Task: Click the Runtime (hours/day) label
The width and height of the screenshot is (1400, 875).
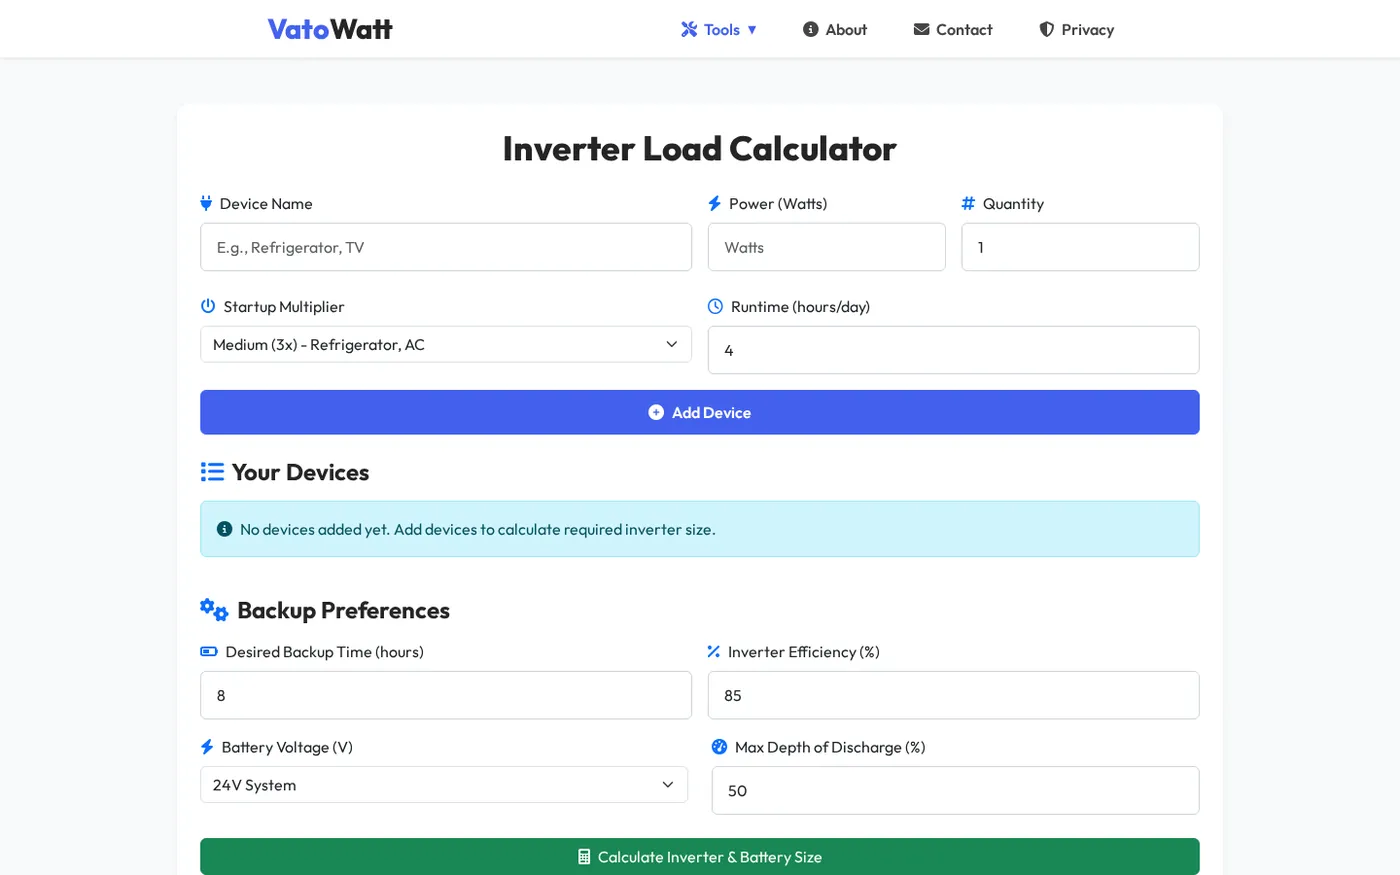Action: click(x=800, y=307)
